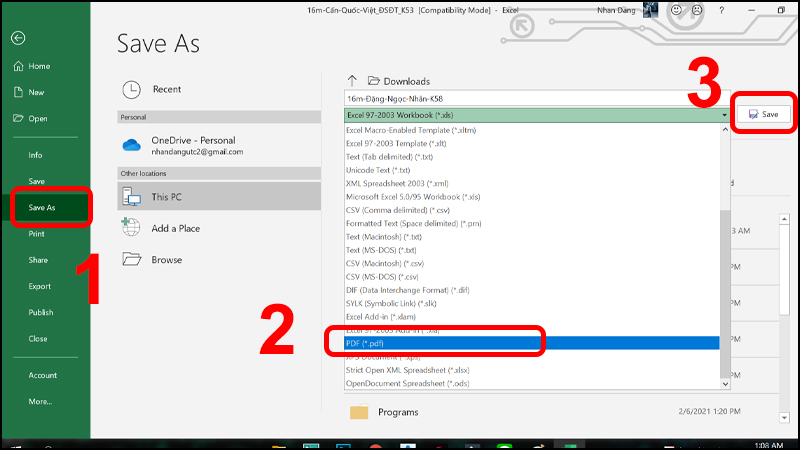The height and width of the screenshot is (450, 800).
Task: Open Browse folder dialog
Action: [166, 259]
